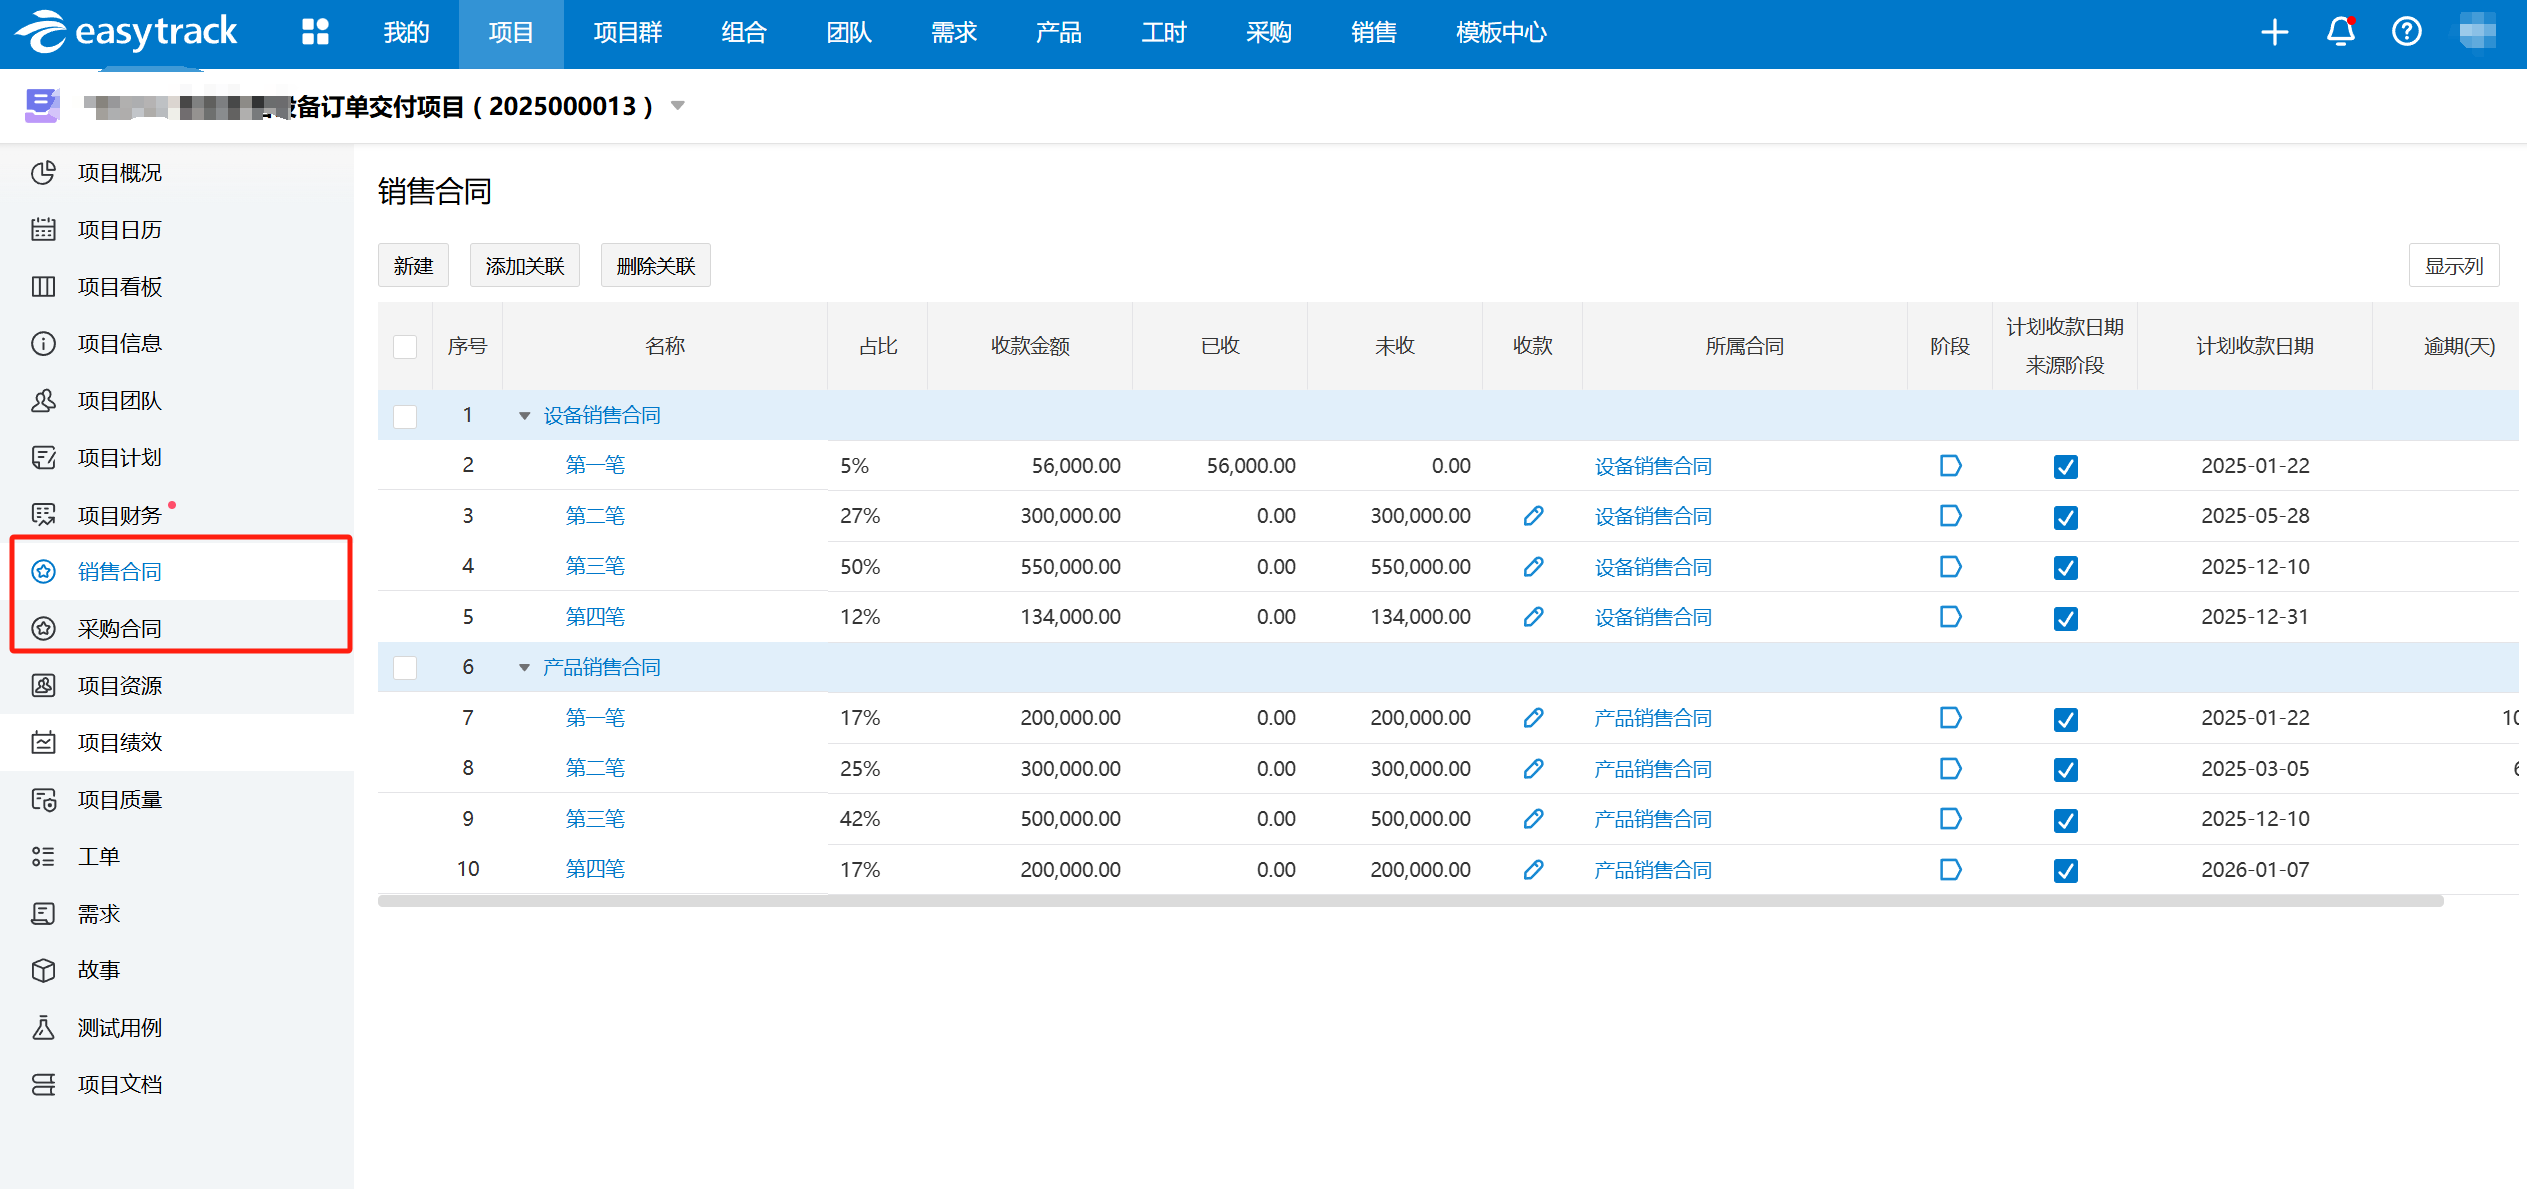
Task: Click the 添加关联 button
Action: (525, 266)
